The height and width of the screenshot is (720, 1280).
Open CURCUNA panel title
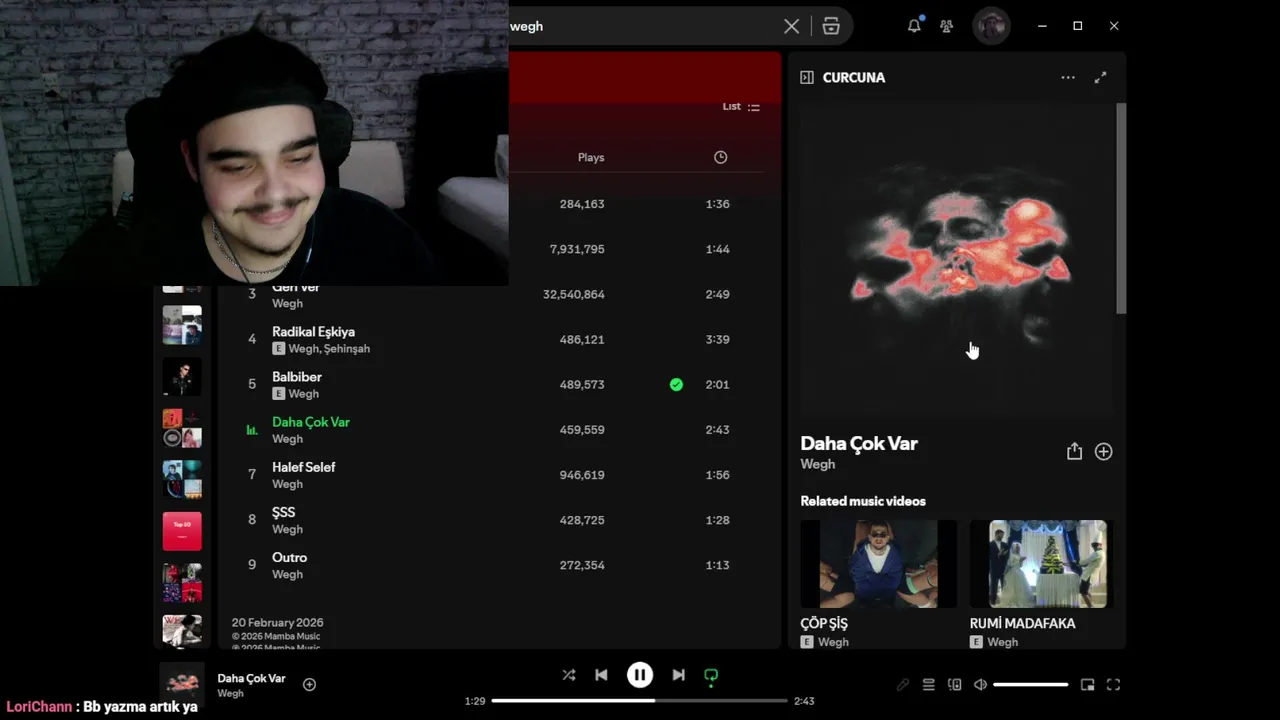point(853,77)
